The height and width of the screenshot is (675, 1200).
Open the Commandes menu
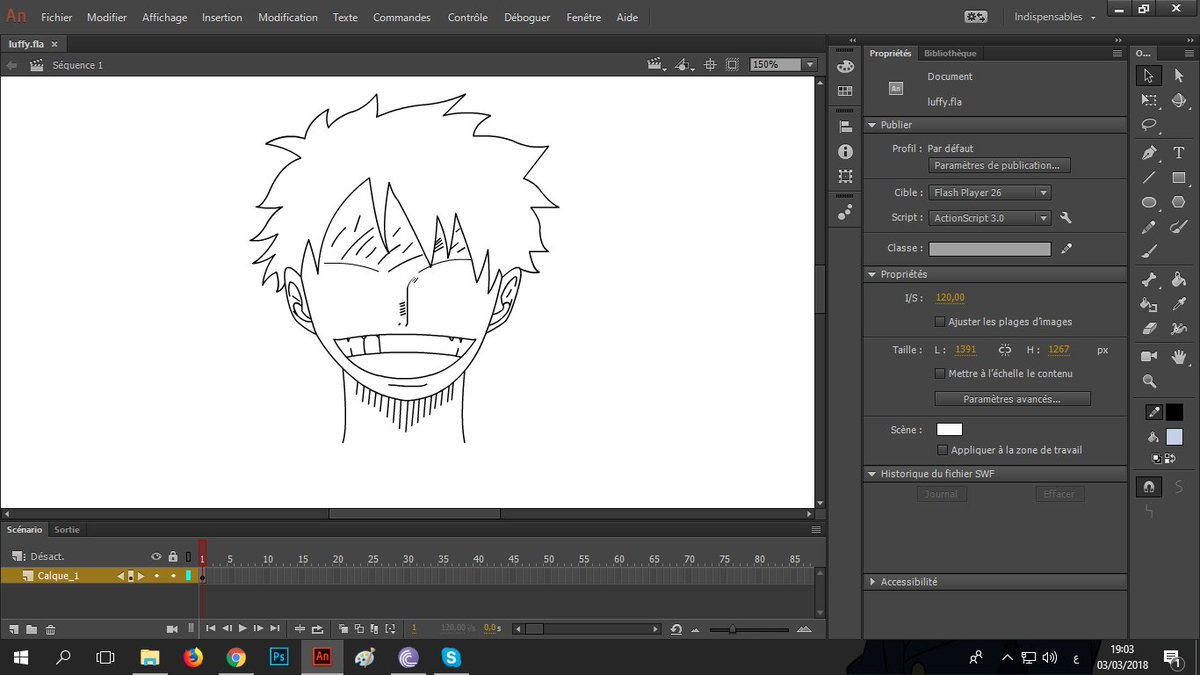(402, 17)
